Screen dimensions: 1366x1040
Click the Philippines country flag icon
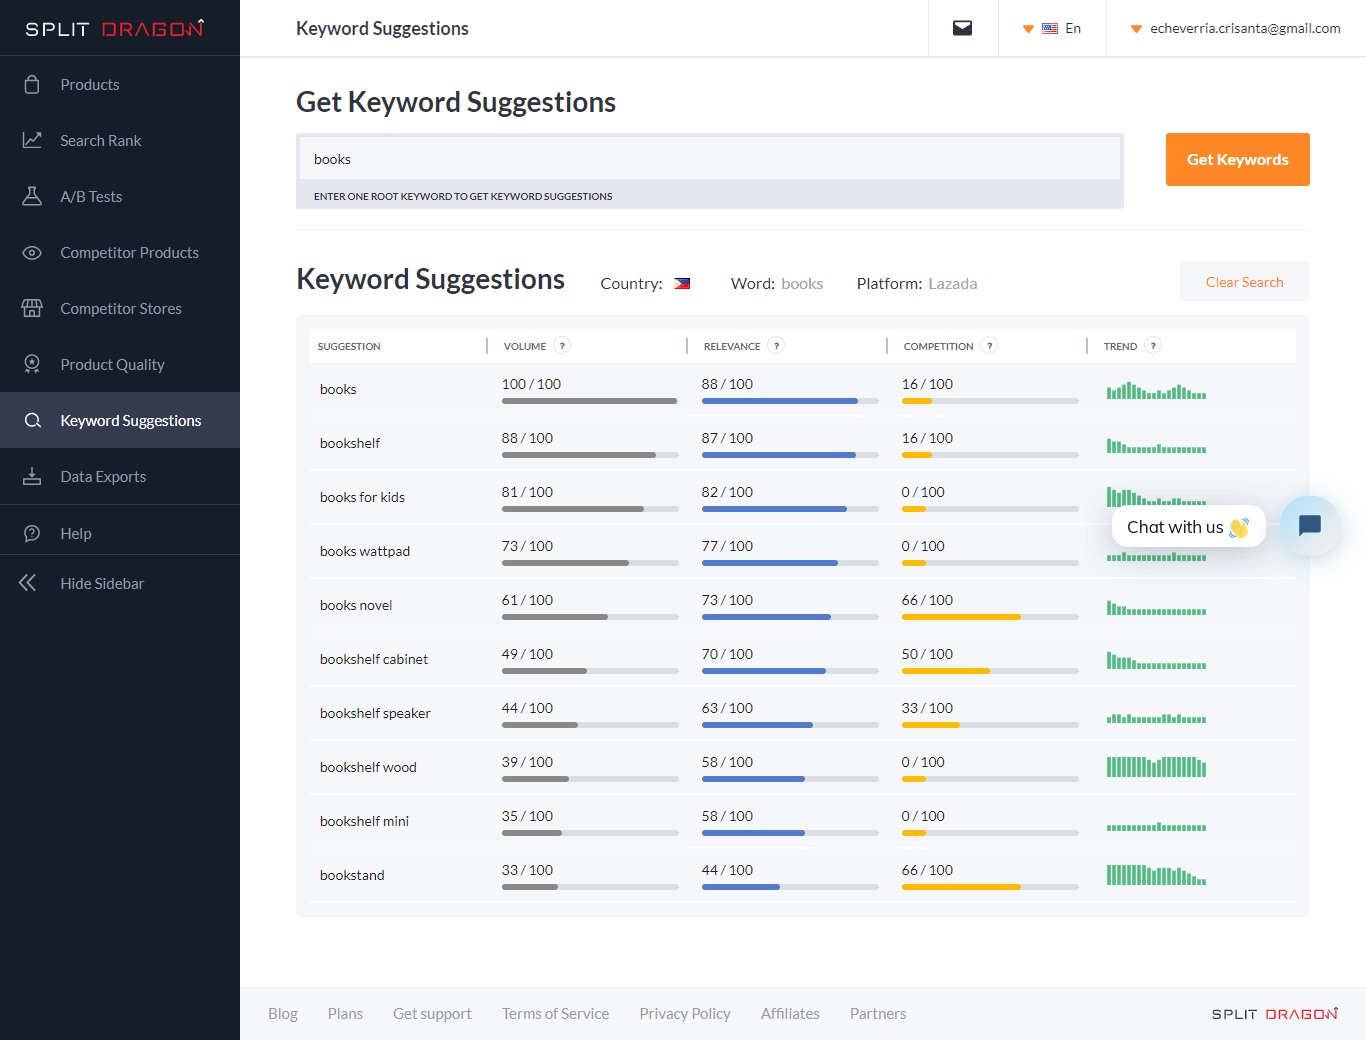pyautogui.click(x=682, y=283)
